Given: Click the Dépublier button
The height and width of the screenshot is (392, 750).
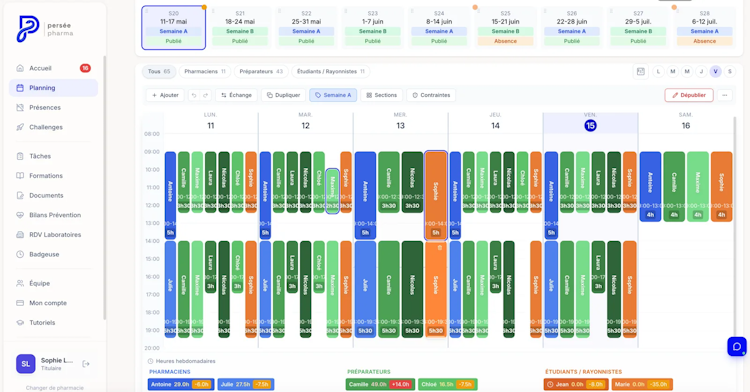Looking at the screenshot, I should [689, 95].
